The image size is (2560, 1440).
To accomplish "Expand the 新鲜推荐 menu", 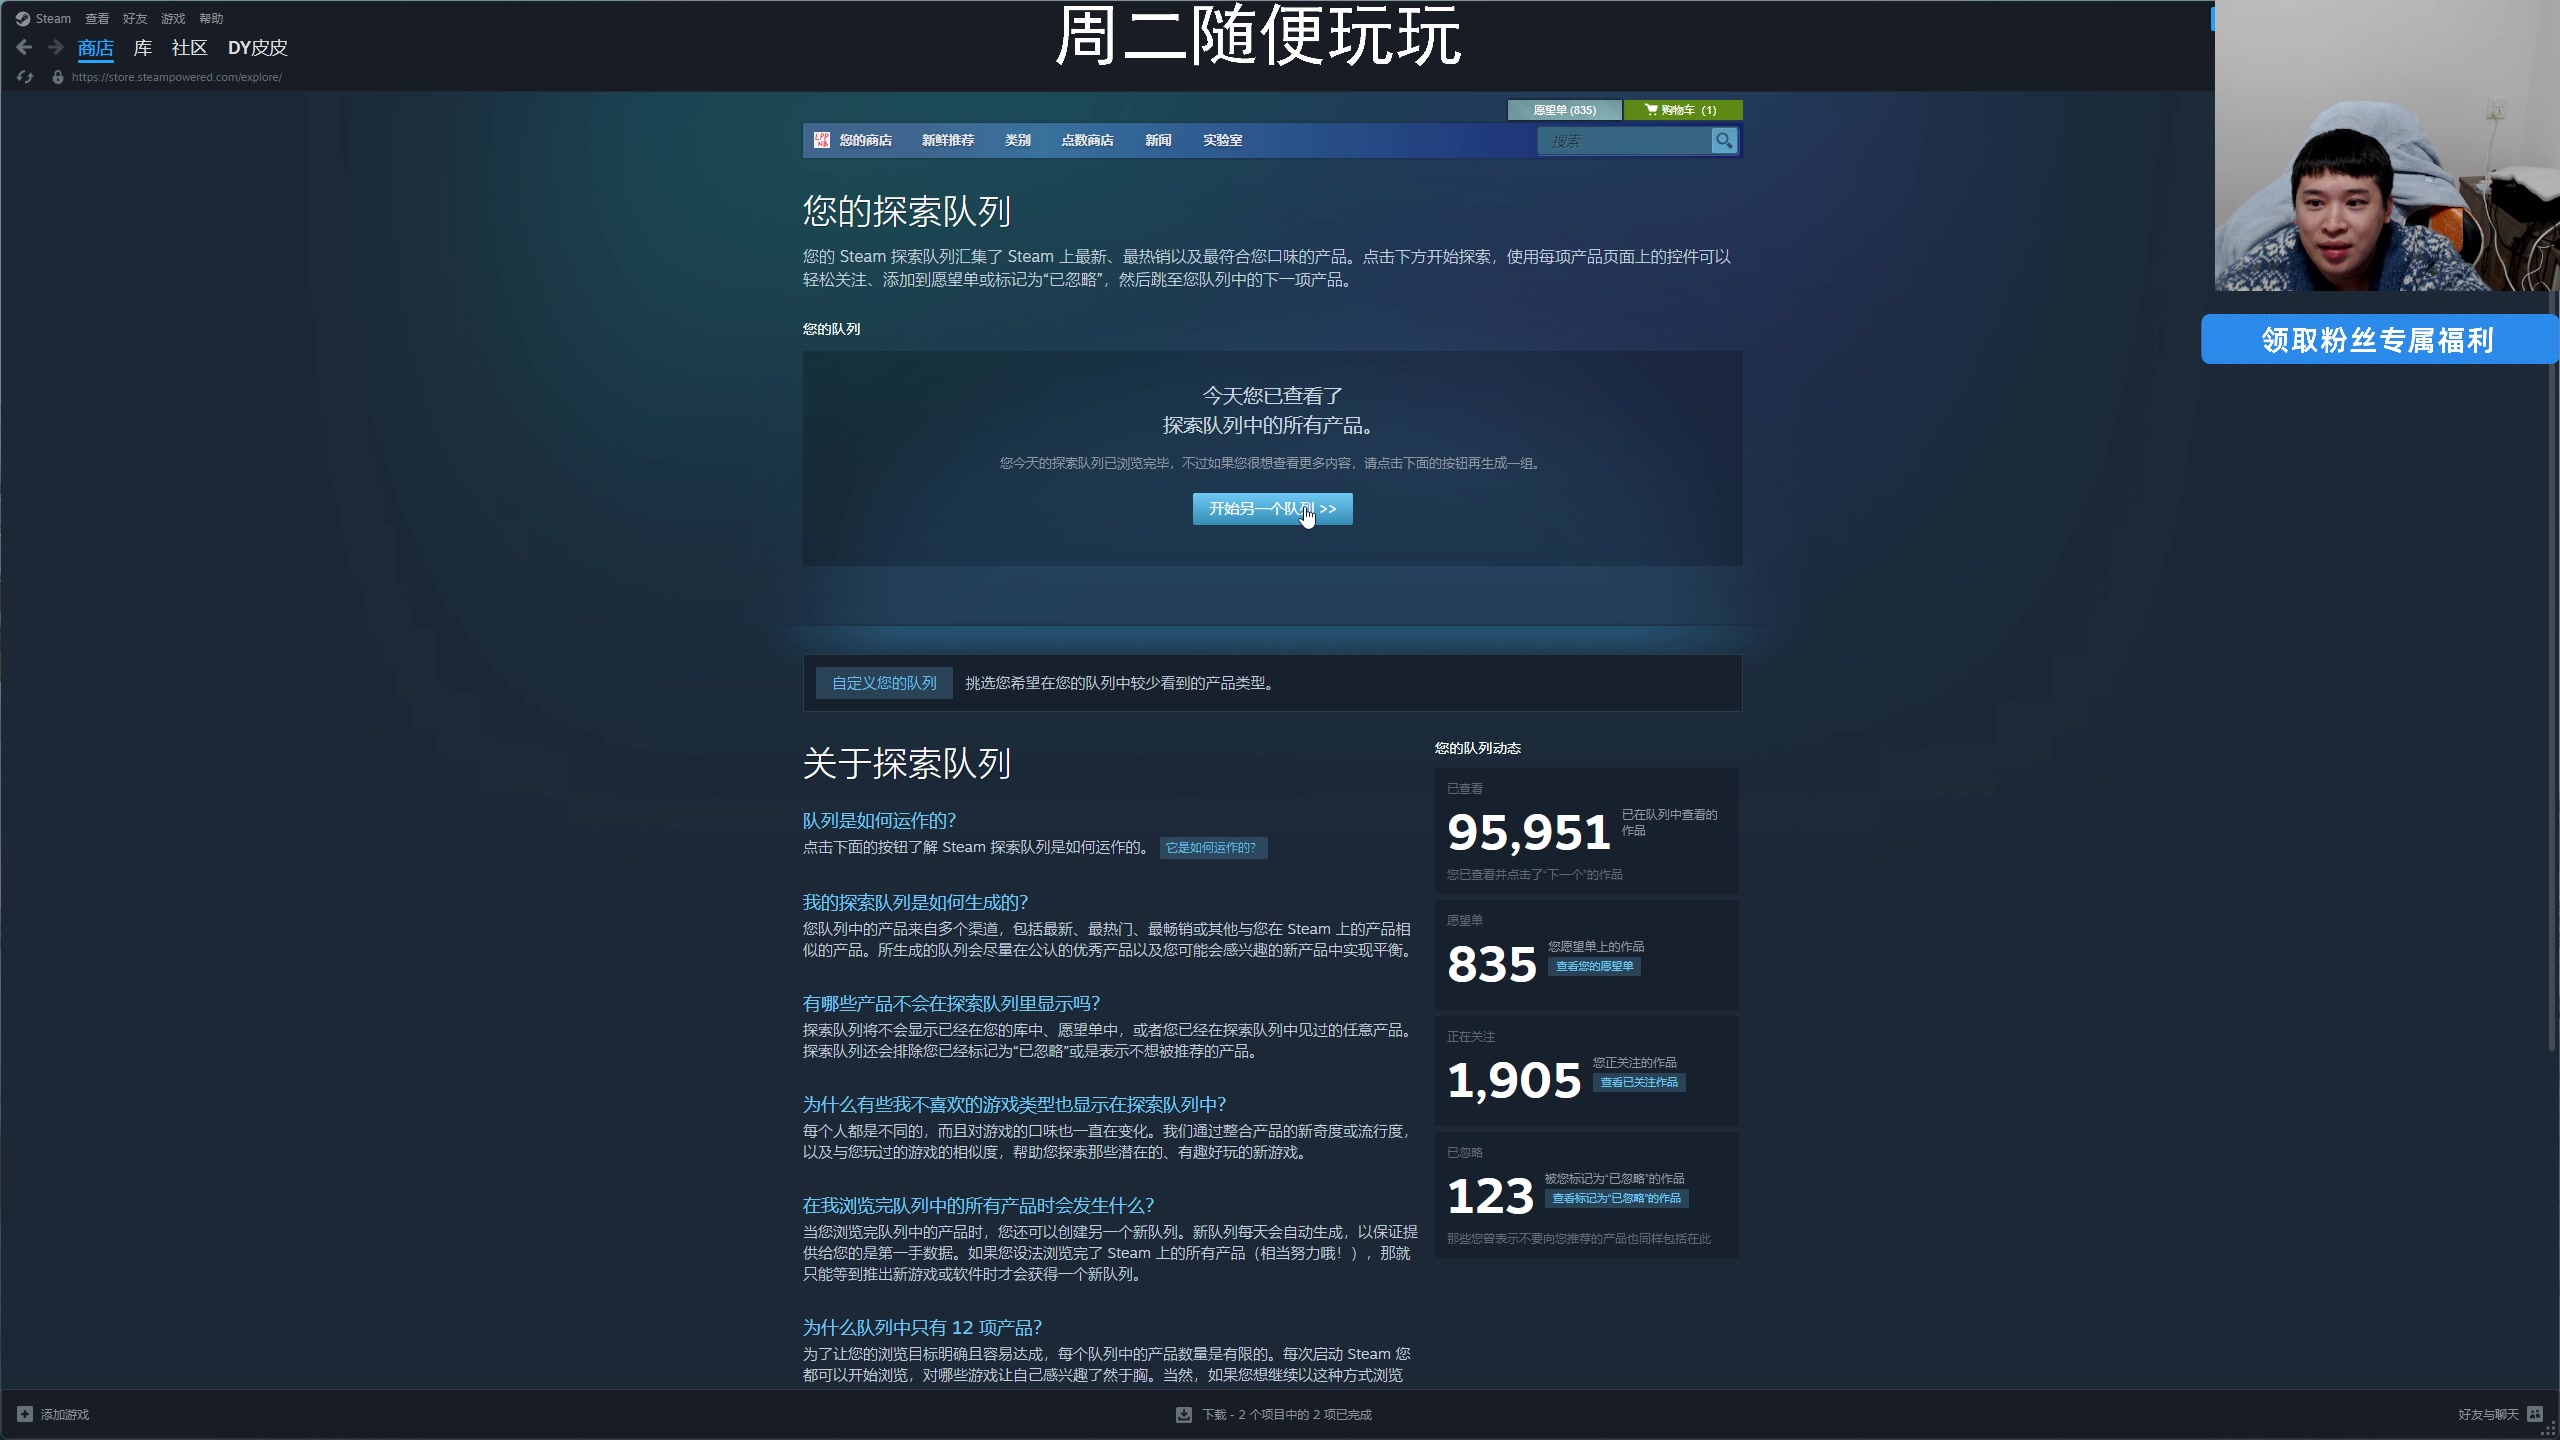I will coord(948,140).
